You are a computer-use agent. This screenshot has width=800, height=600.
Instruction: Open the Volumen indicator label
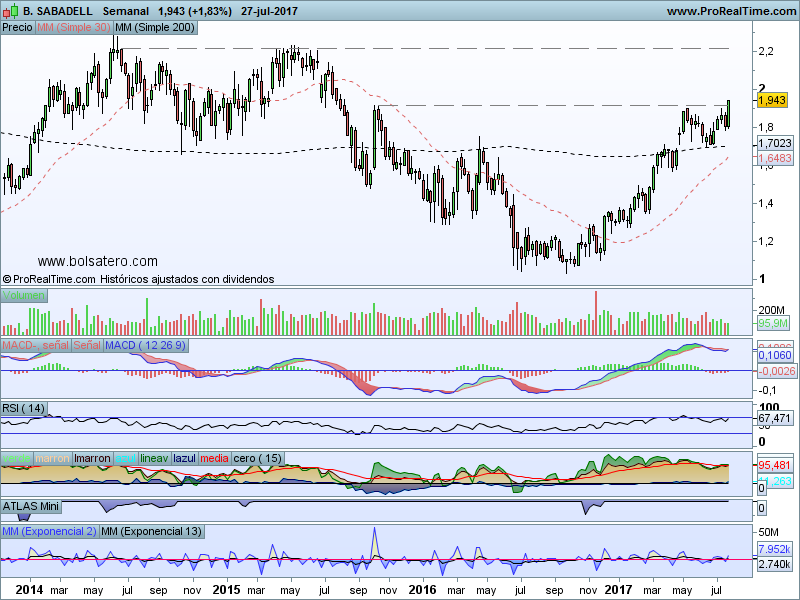26,295
